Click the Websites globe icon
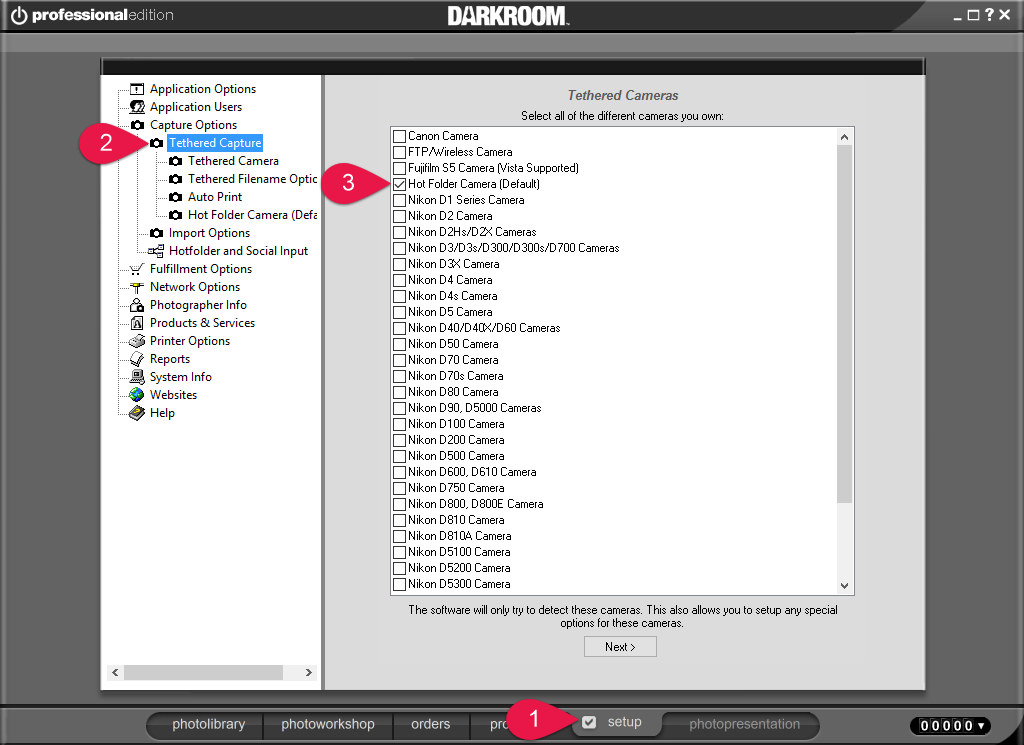The width and height of the screenshot is (1024, 745). point(136,395)
